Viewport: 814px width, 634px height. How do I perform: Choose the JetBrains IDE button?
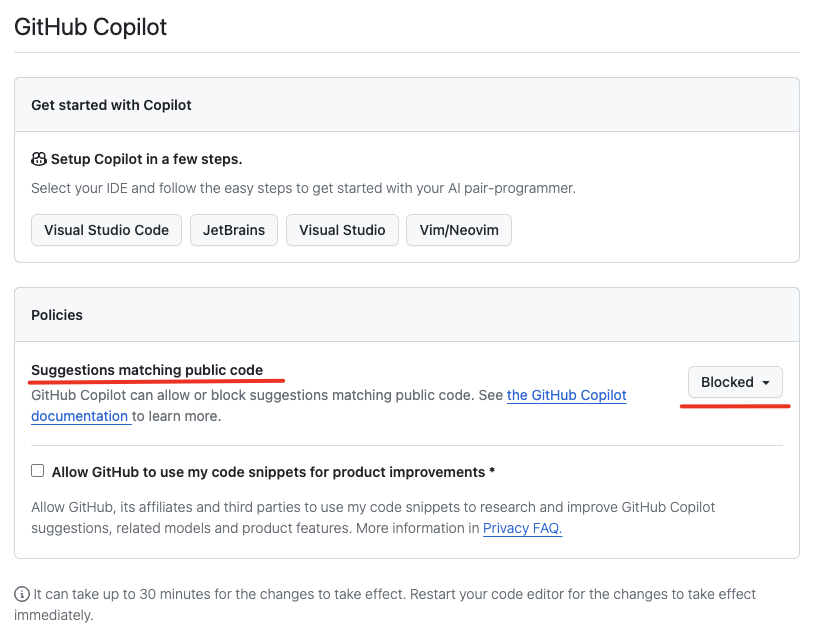(x=234, y=230)
